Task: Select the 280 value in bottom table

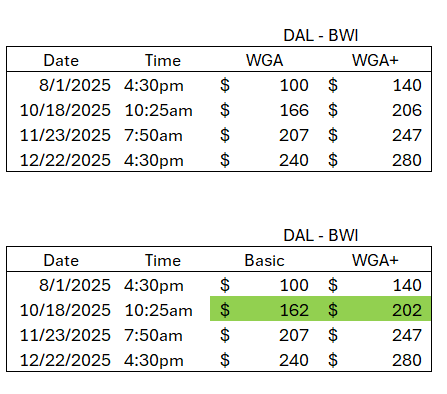Action: tap(407, 360)
